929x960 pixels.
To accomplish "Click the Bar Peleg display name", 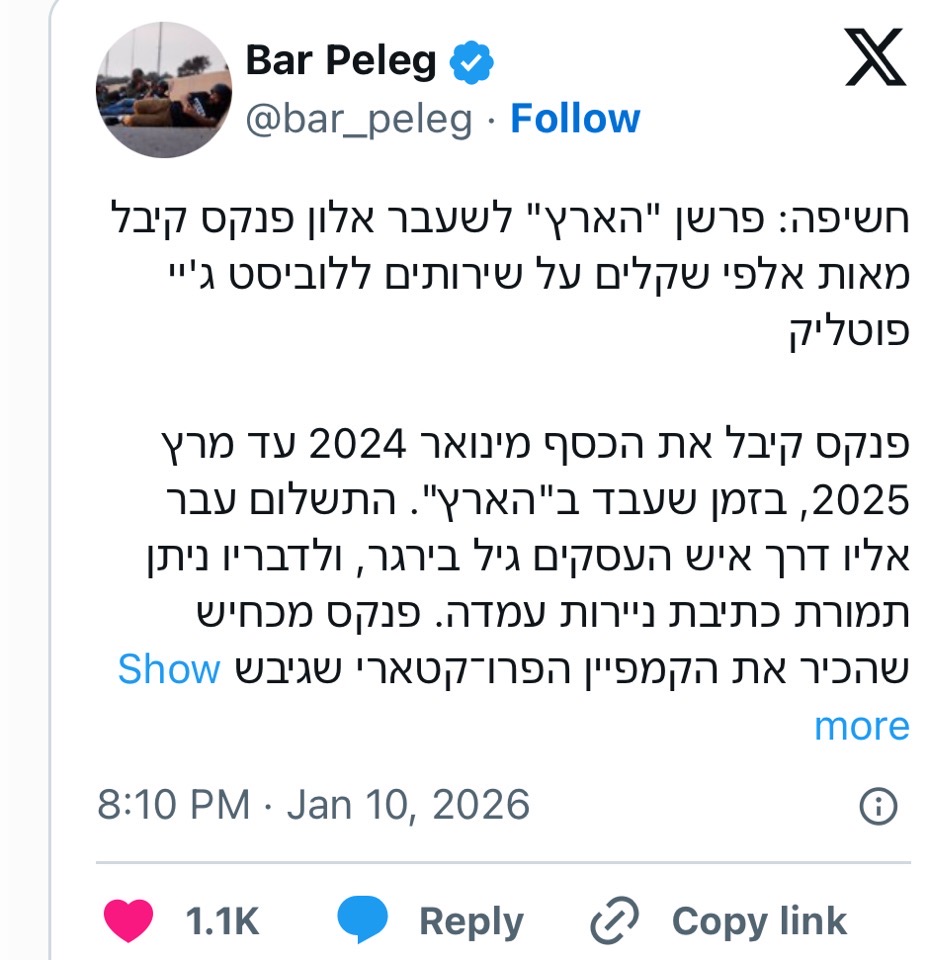I will pyautogui.click(x=340, y=62).
